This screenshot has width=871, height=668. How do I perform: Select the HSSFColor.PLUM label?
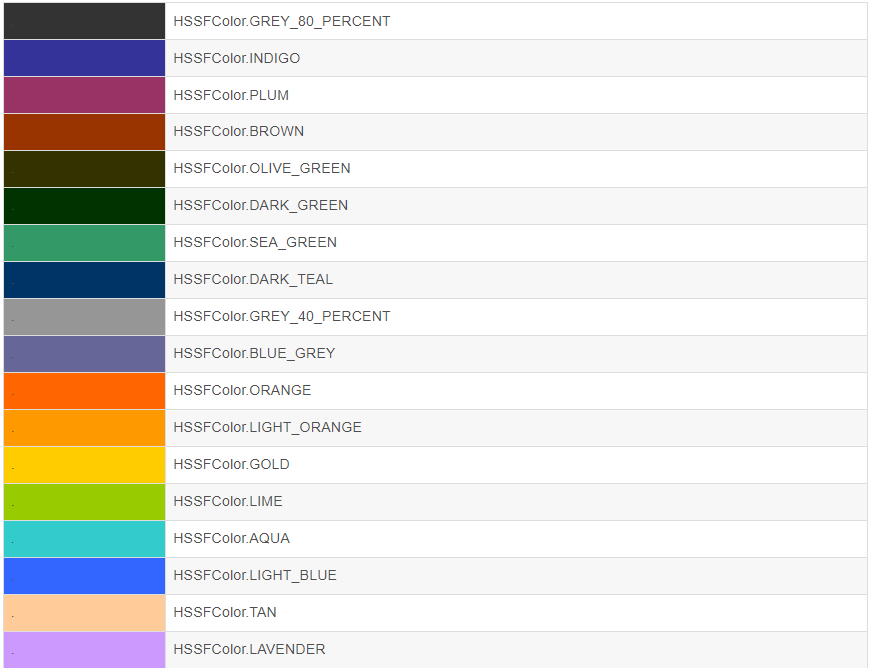pyautogui.click(x=231, y=95)
